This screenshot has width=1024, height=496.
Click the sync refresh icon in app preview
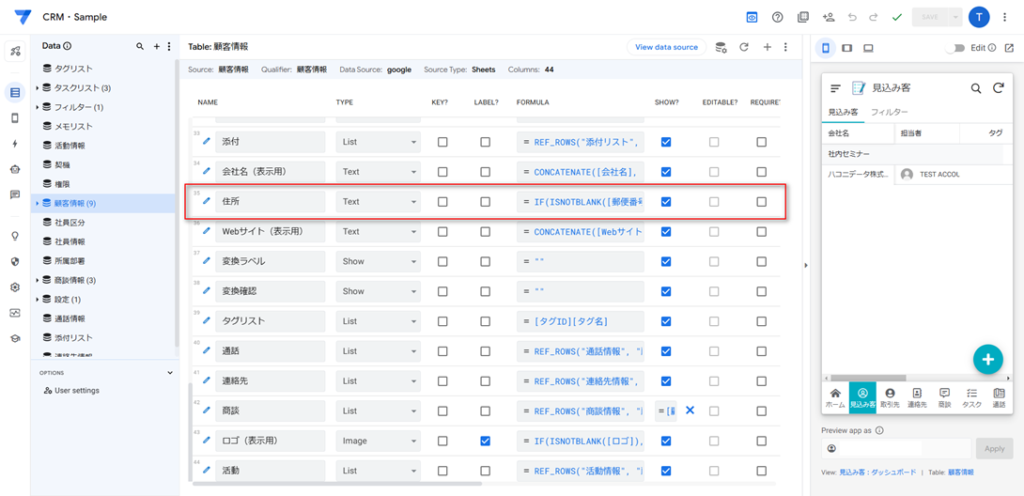998,88
